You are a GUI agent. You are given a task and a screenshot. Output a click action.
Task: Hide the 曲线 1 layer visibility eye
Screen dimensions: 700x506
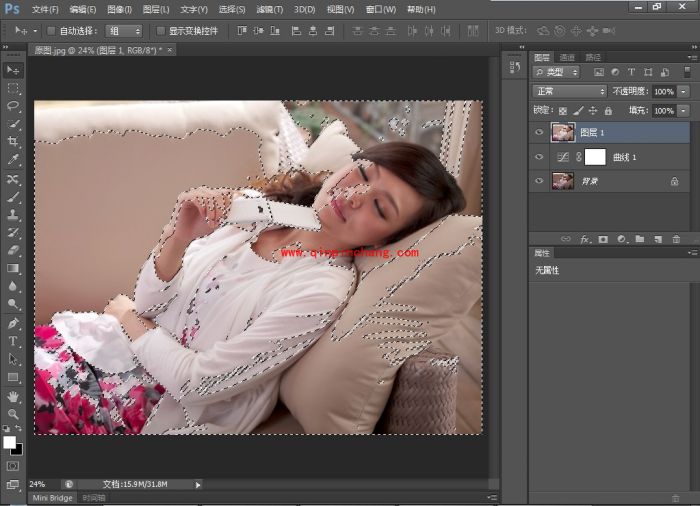pos(539,157)
